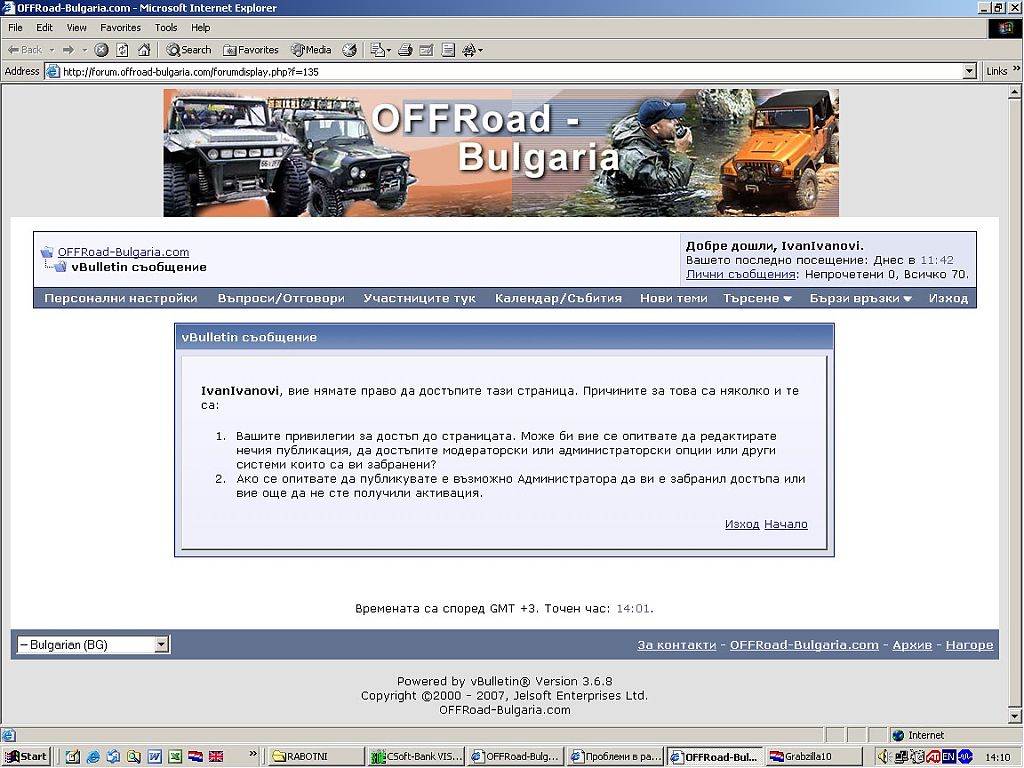Open Въпроси/Отговори in forum navbar
Screen dimensions: 1024x768
[x=281, y=298]
